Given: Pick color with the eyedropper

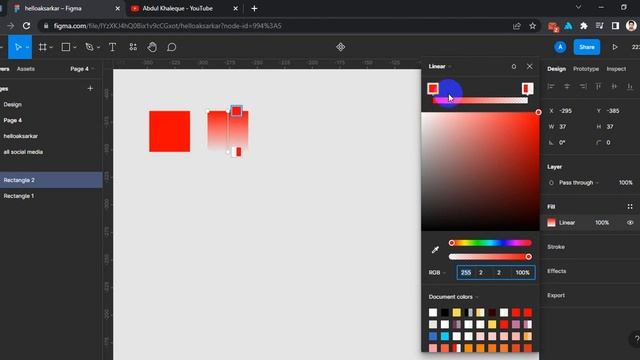Looking at the screenshot, I should [x=435, y=249].
